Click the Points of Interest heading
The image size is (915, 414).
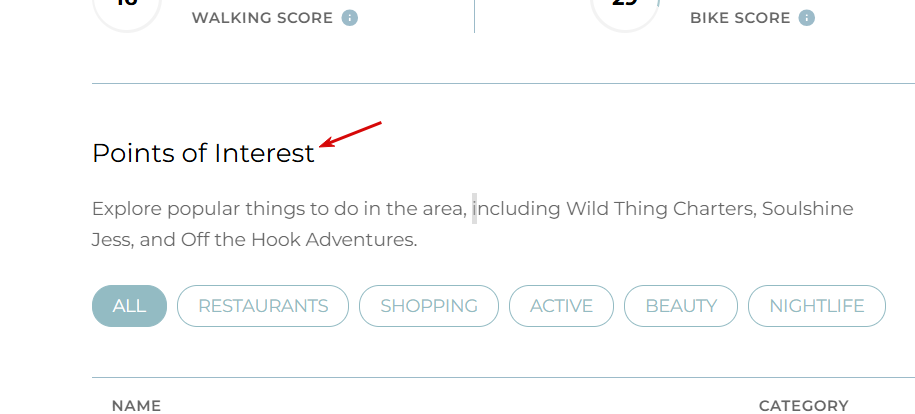[x=204, y=154]
